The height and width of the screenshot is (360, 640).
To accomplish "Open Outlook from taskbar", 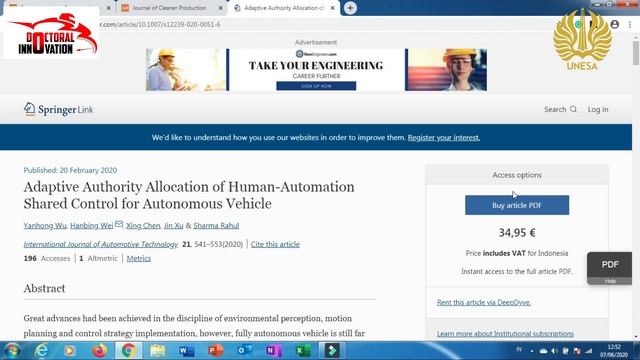I will click(244, 351).
